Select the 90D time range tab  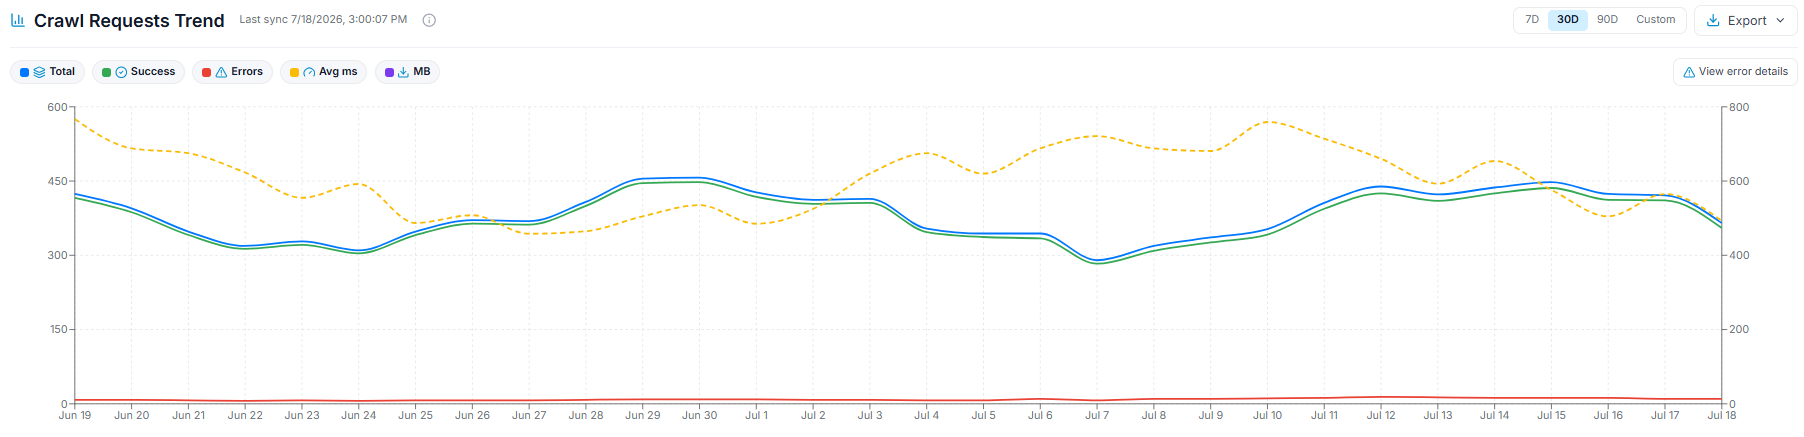[x=1607, y=20]
